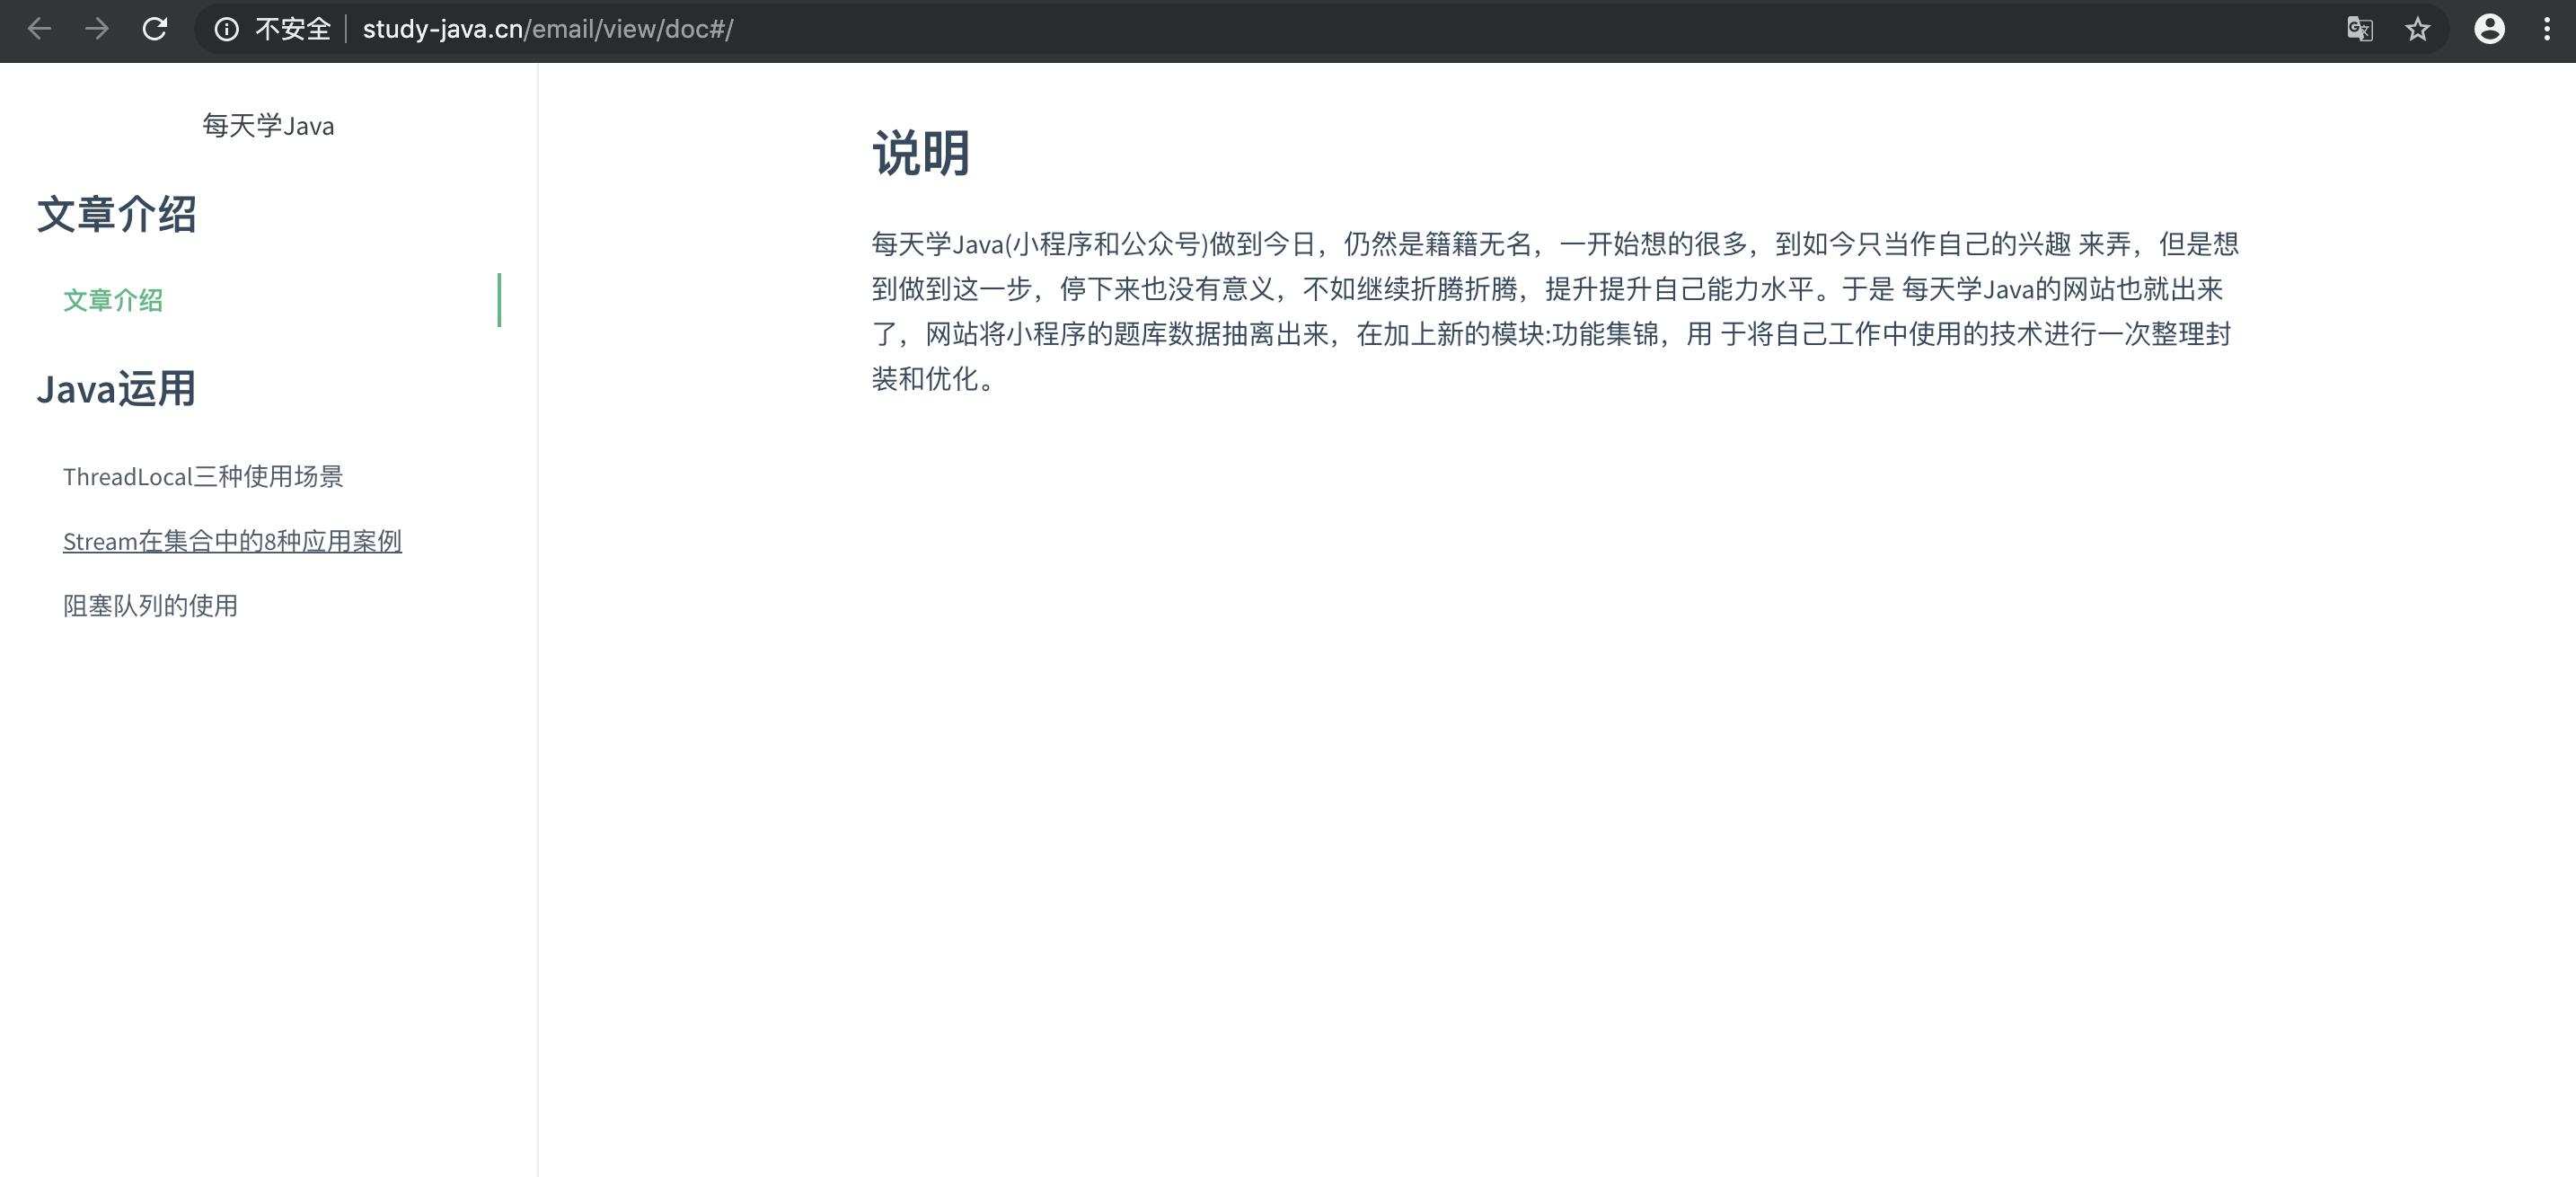Click the green active indicator next to 文章介绍
The height and width of the screenshot is (1177, 2576).
coord(501,299)
